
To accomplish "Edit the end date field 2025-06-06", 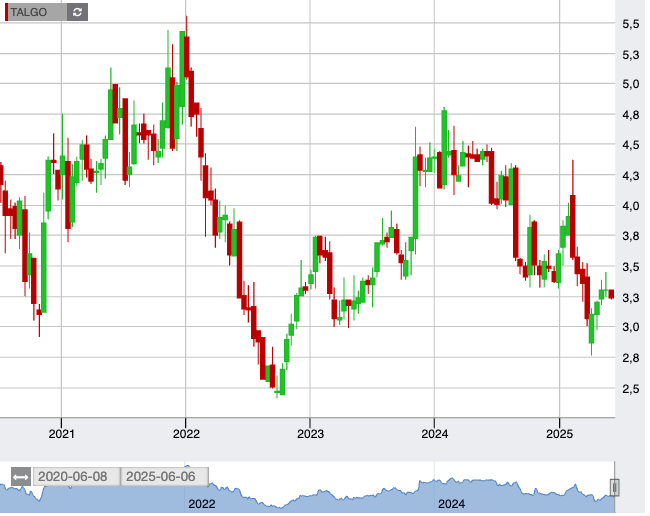I will pos(164,477).
